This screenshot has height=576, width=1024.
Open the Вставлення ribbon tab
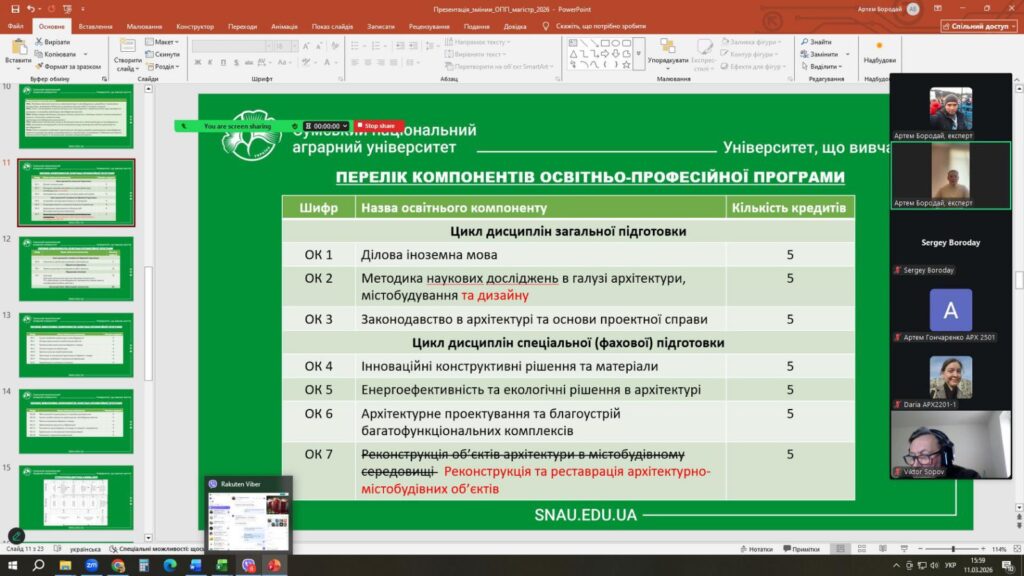pyautogui.click(x=95, y=27)
